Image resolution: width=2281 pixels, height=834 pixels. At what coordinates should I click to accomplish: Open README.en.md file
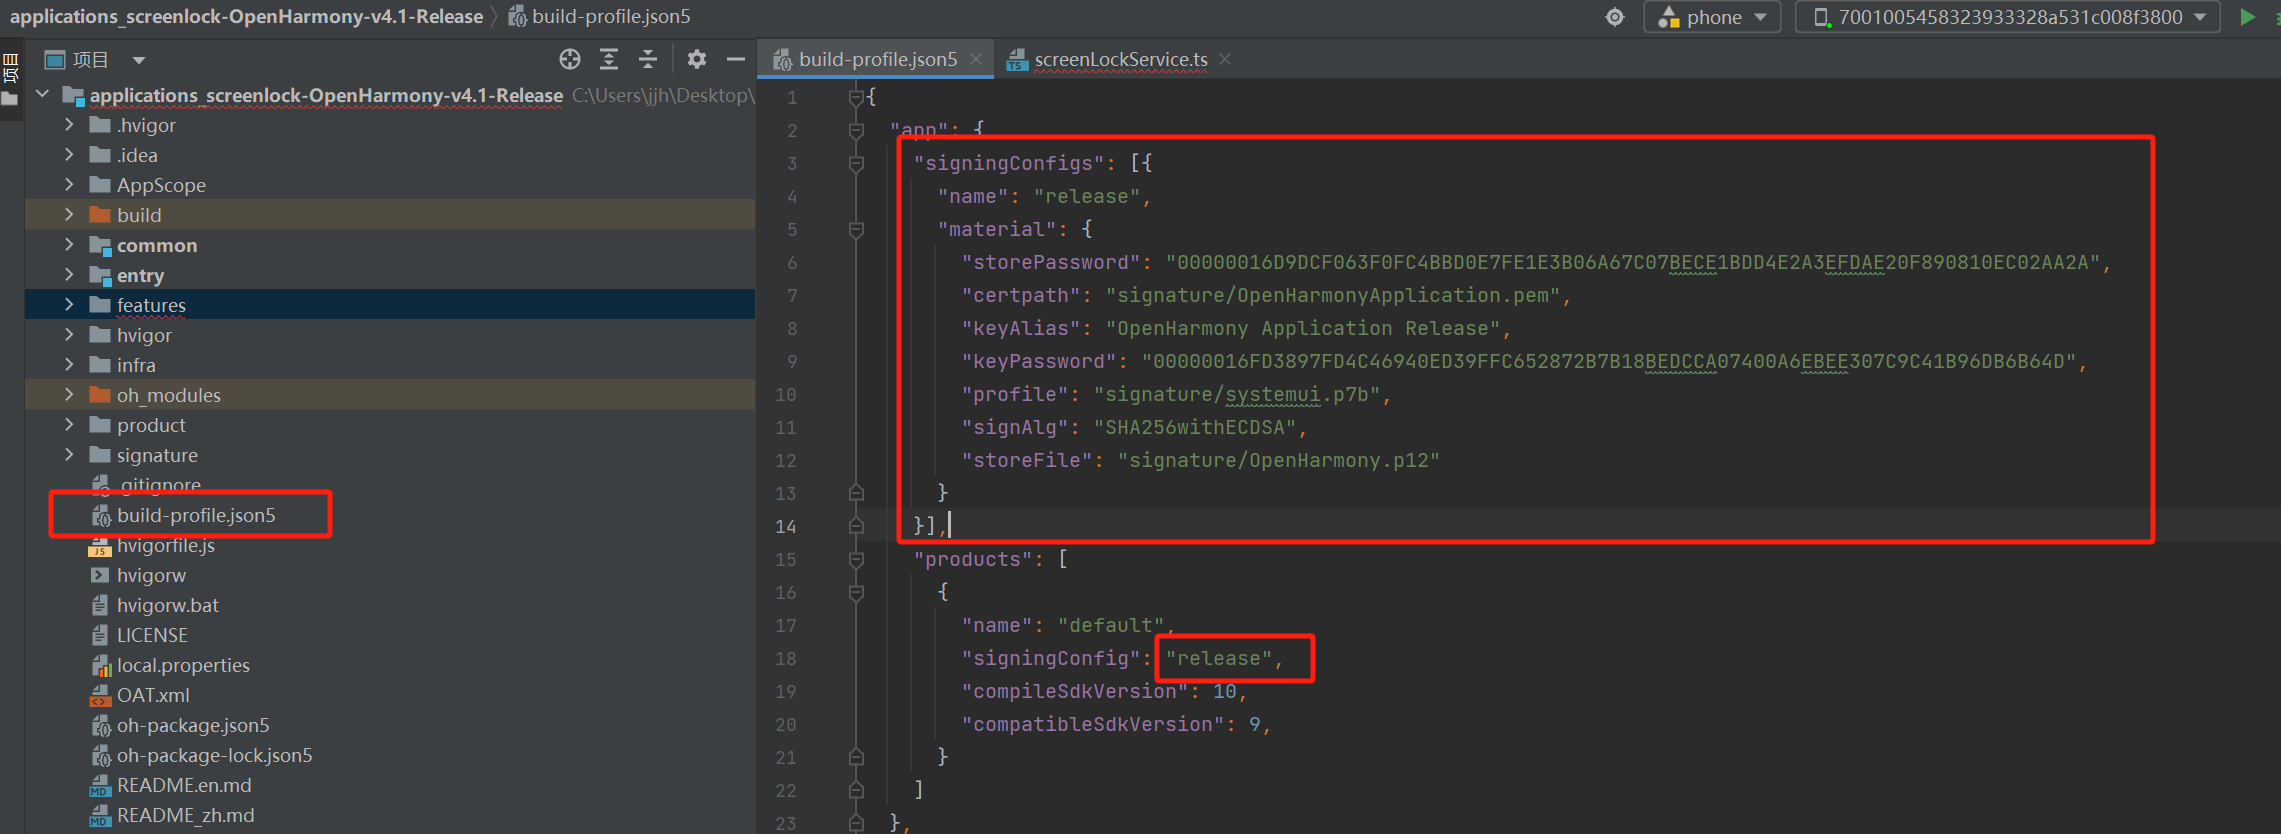184,785
